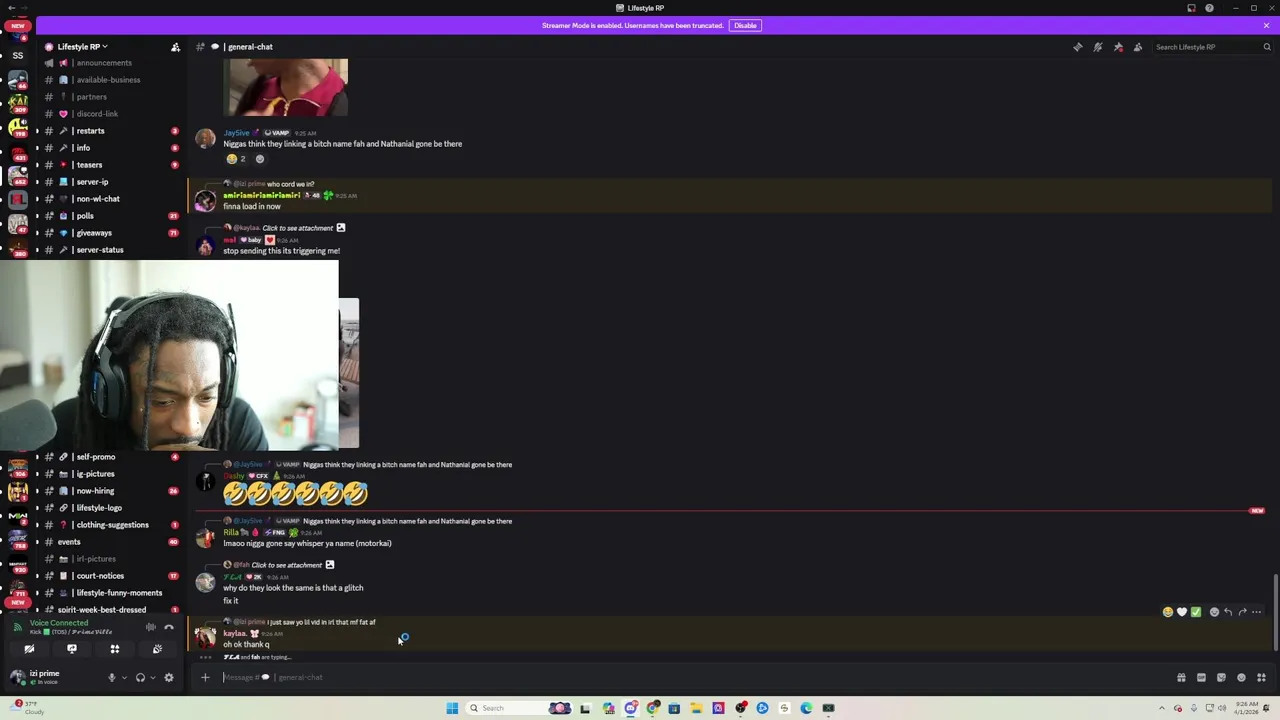Open the emoji picker in message bar
This screenshot has width=1280, height=720.
(x=1241, y=677)
